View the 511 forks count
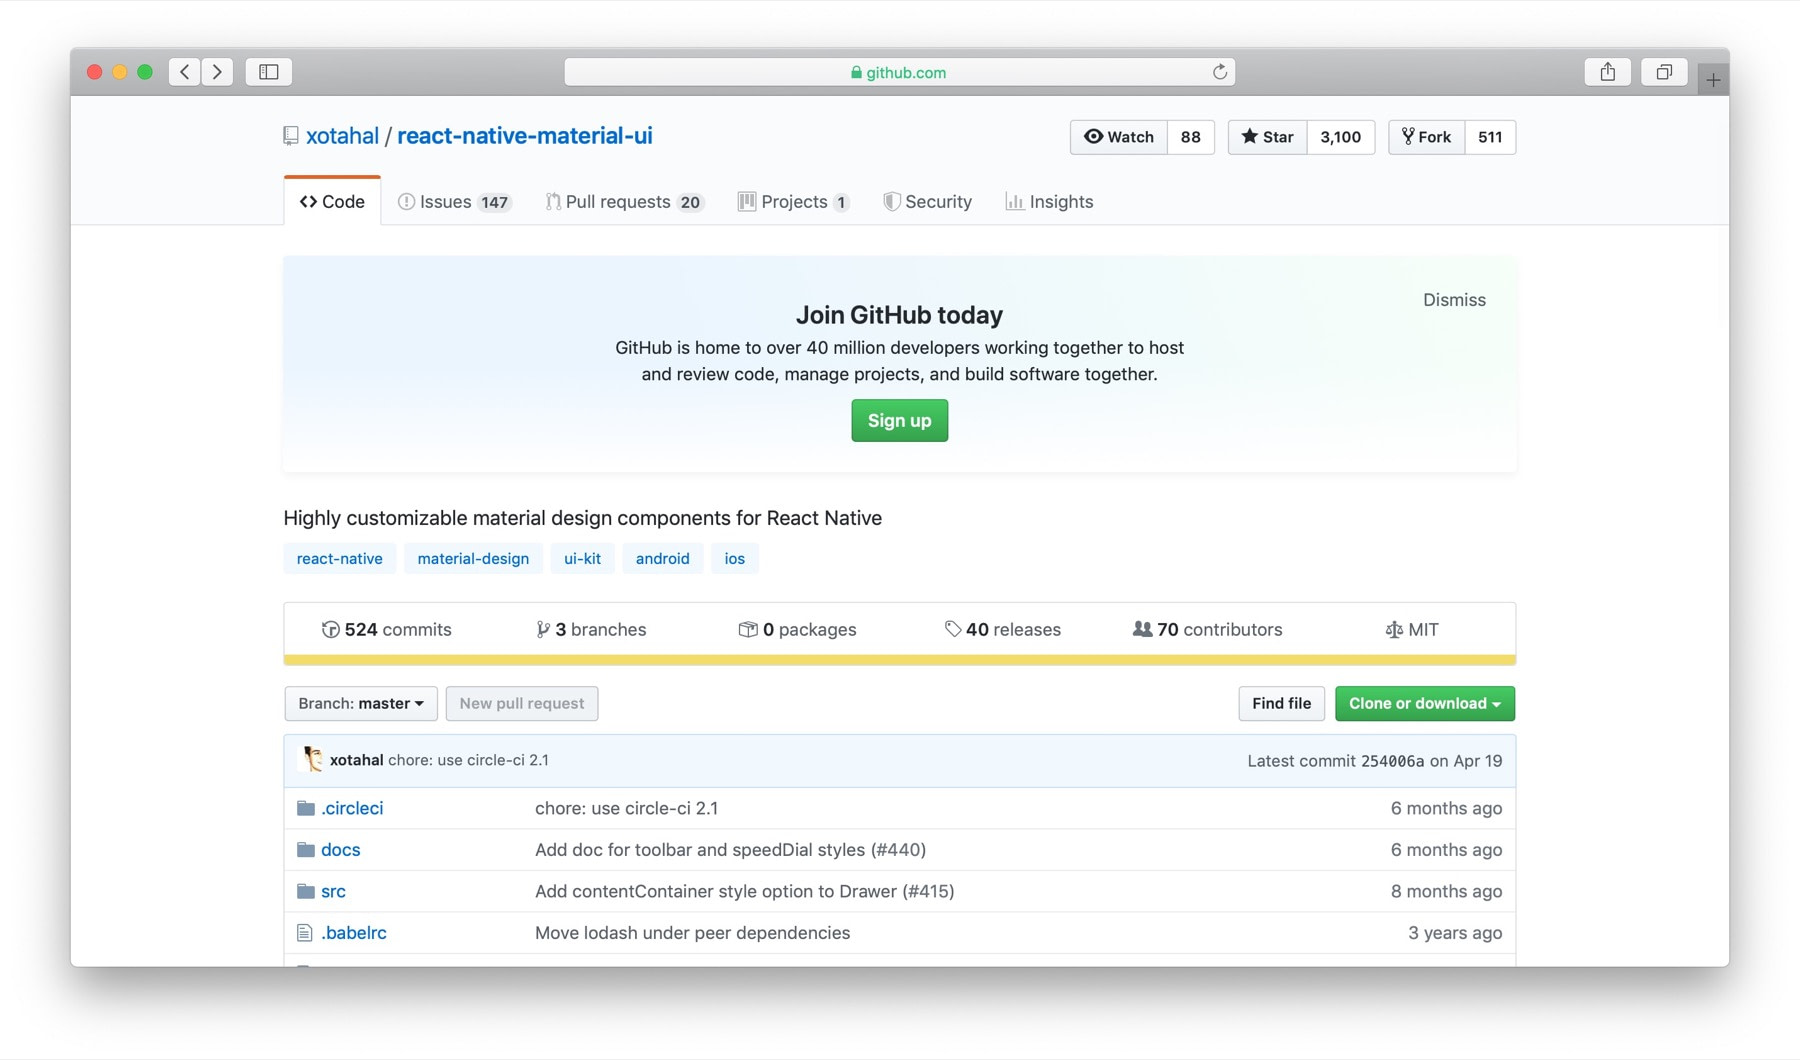The image size is (1800, 1060). pyautogui.click(x=1490, y=137)
